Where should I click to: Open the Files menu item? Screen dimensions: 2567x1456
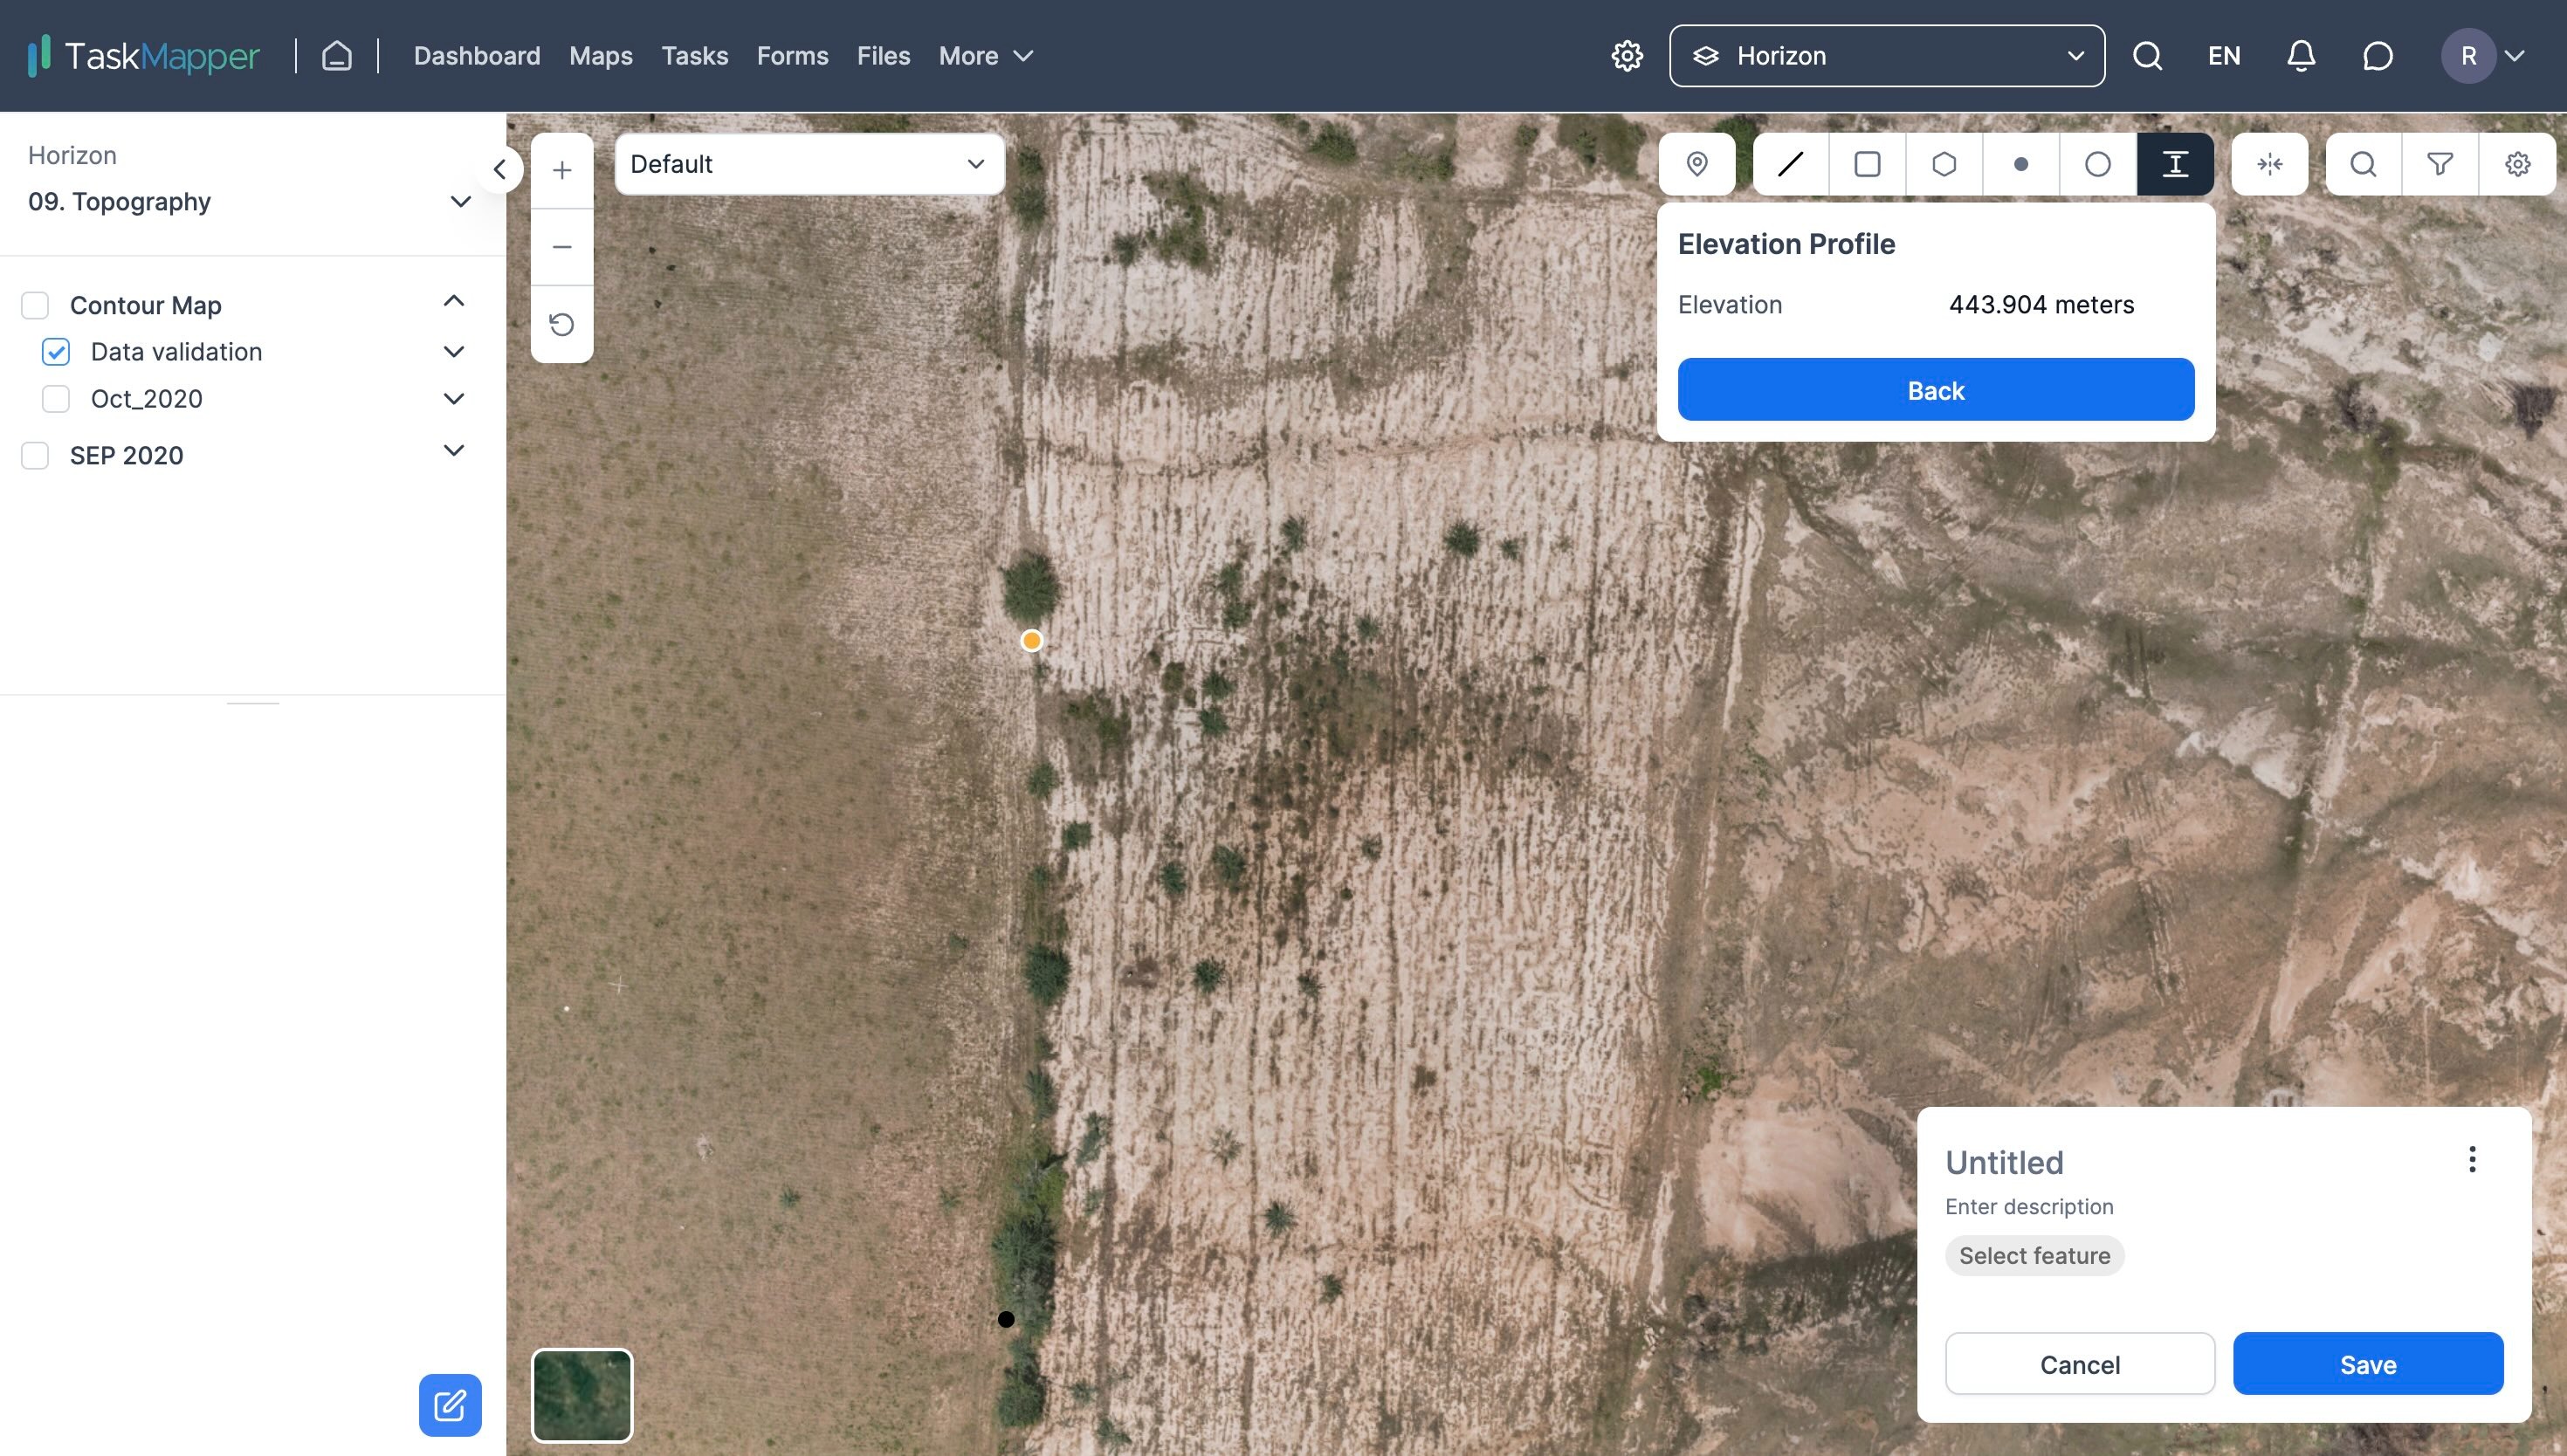pyautogui.click(x=884, y=56)
